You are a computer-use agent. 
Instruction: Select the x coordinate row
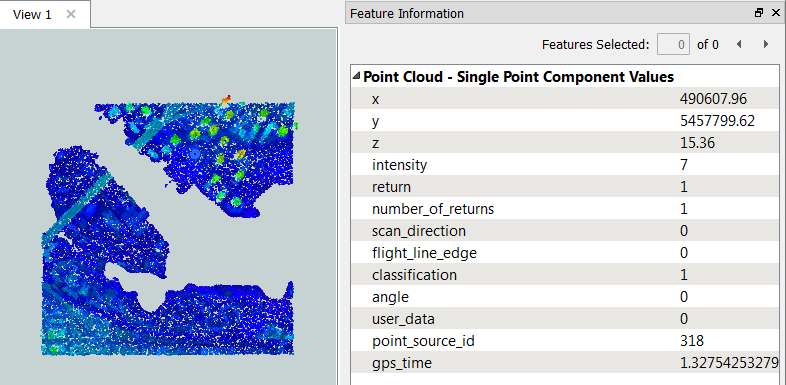(x=565, y=99)
